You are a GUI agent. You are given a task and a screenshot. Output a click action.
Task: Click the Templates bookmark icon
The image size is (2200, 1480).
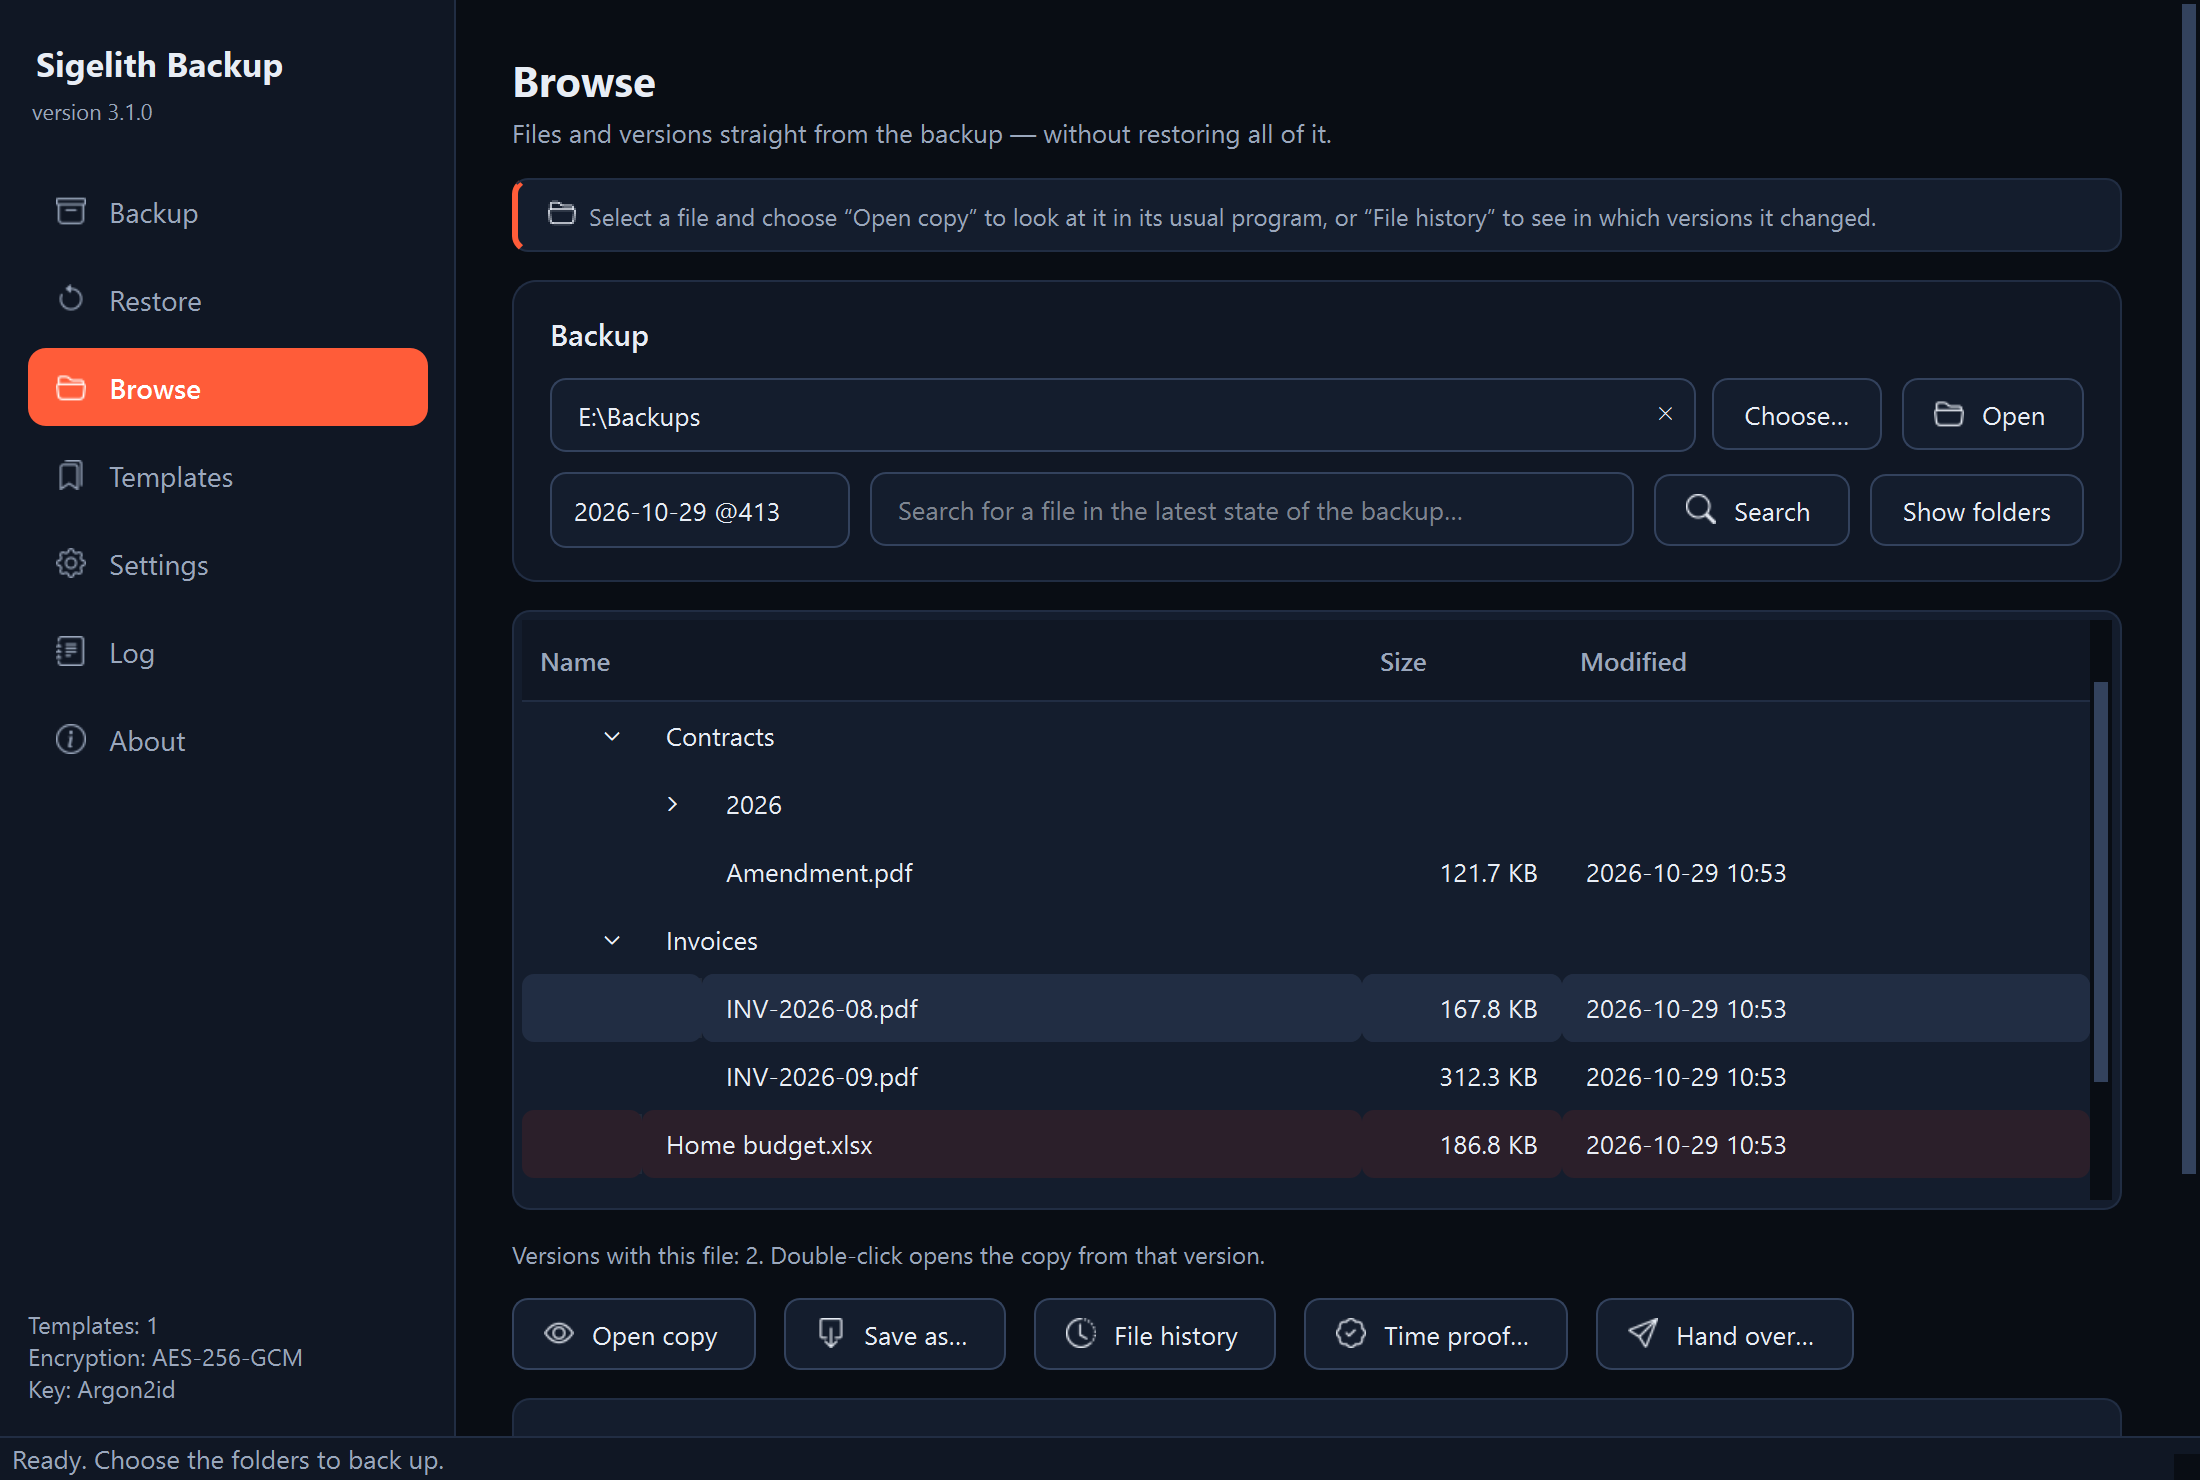pyautogui.click(x=71, y=476)
